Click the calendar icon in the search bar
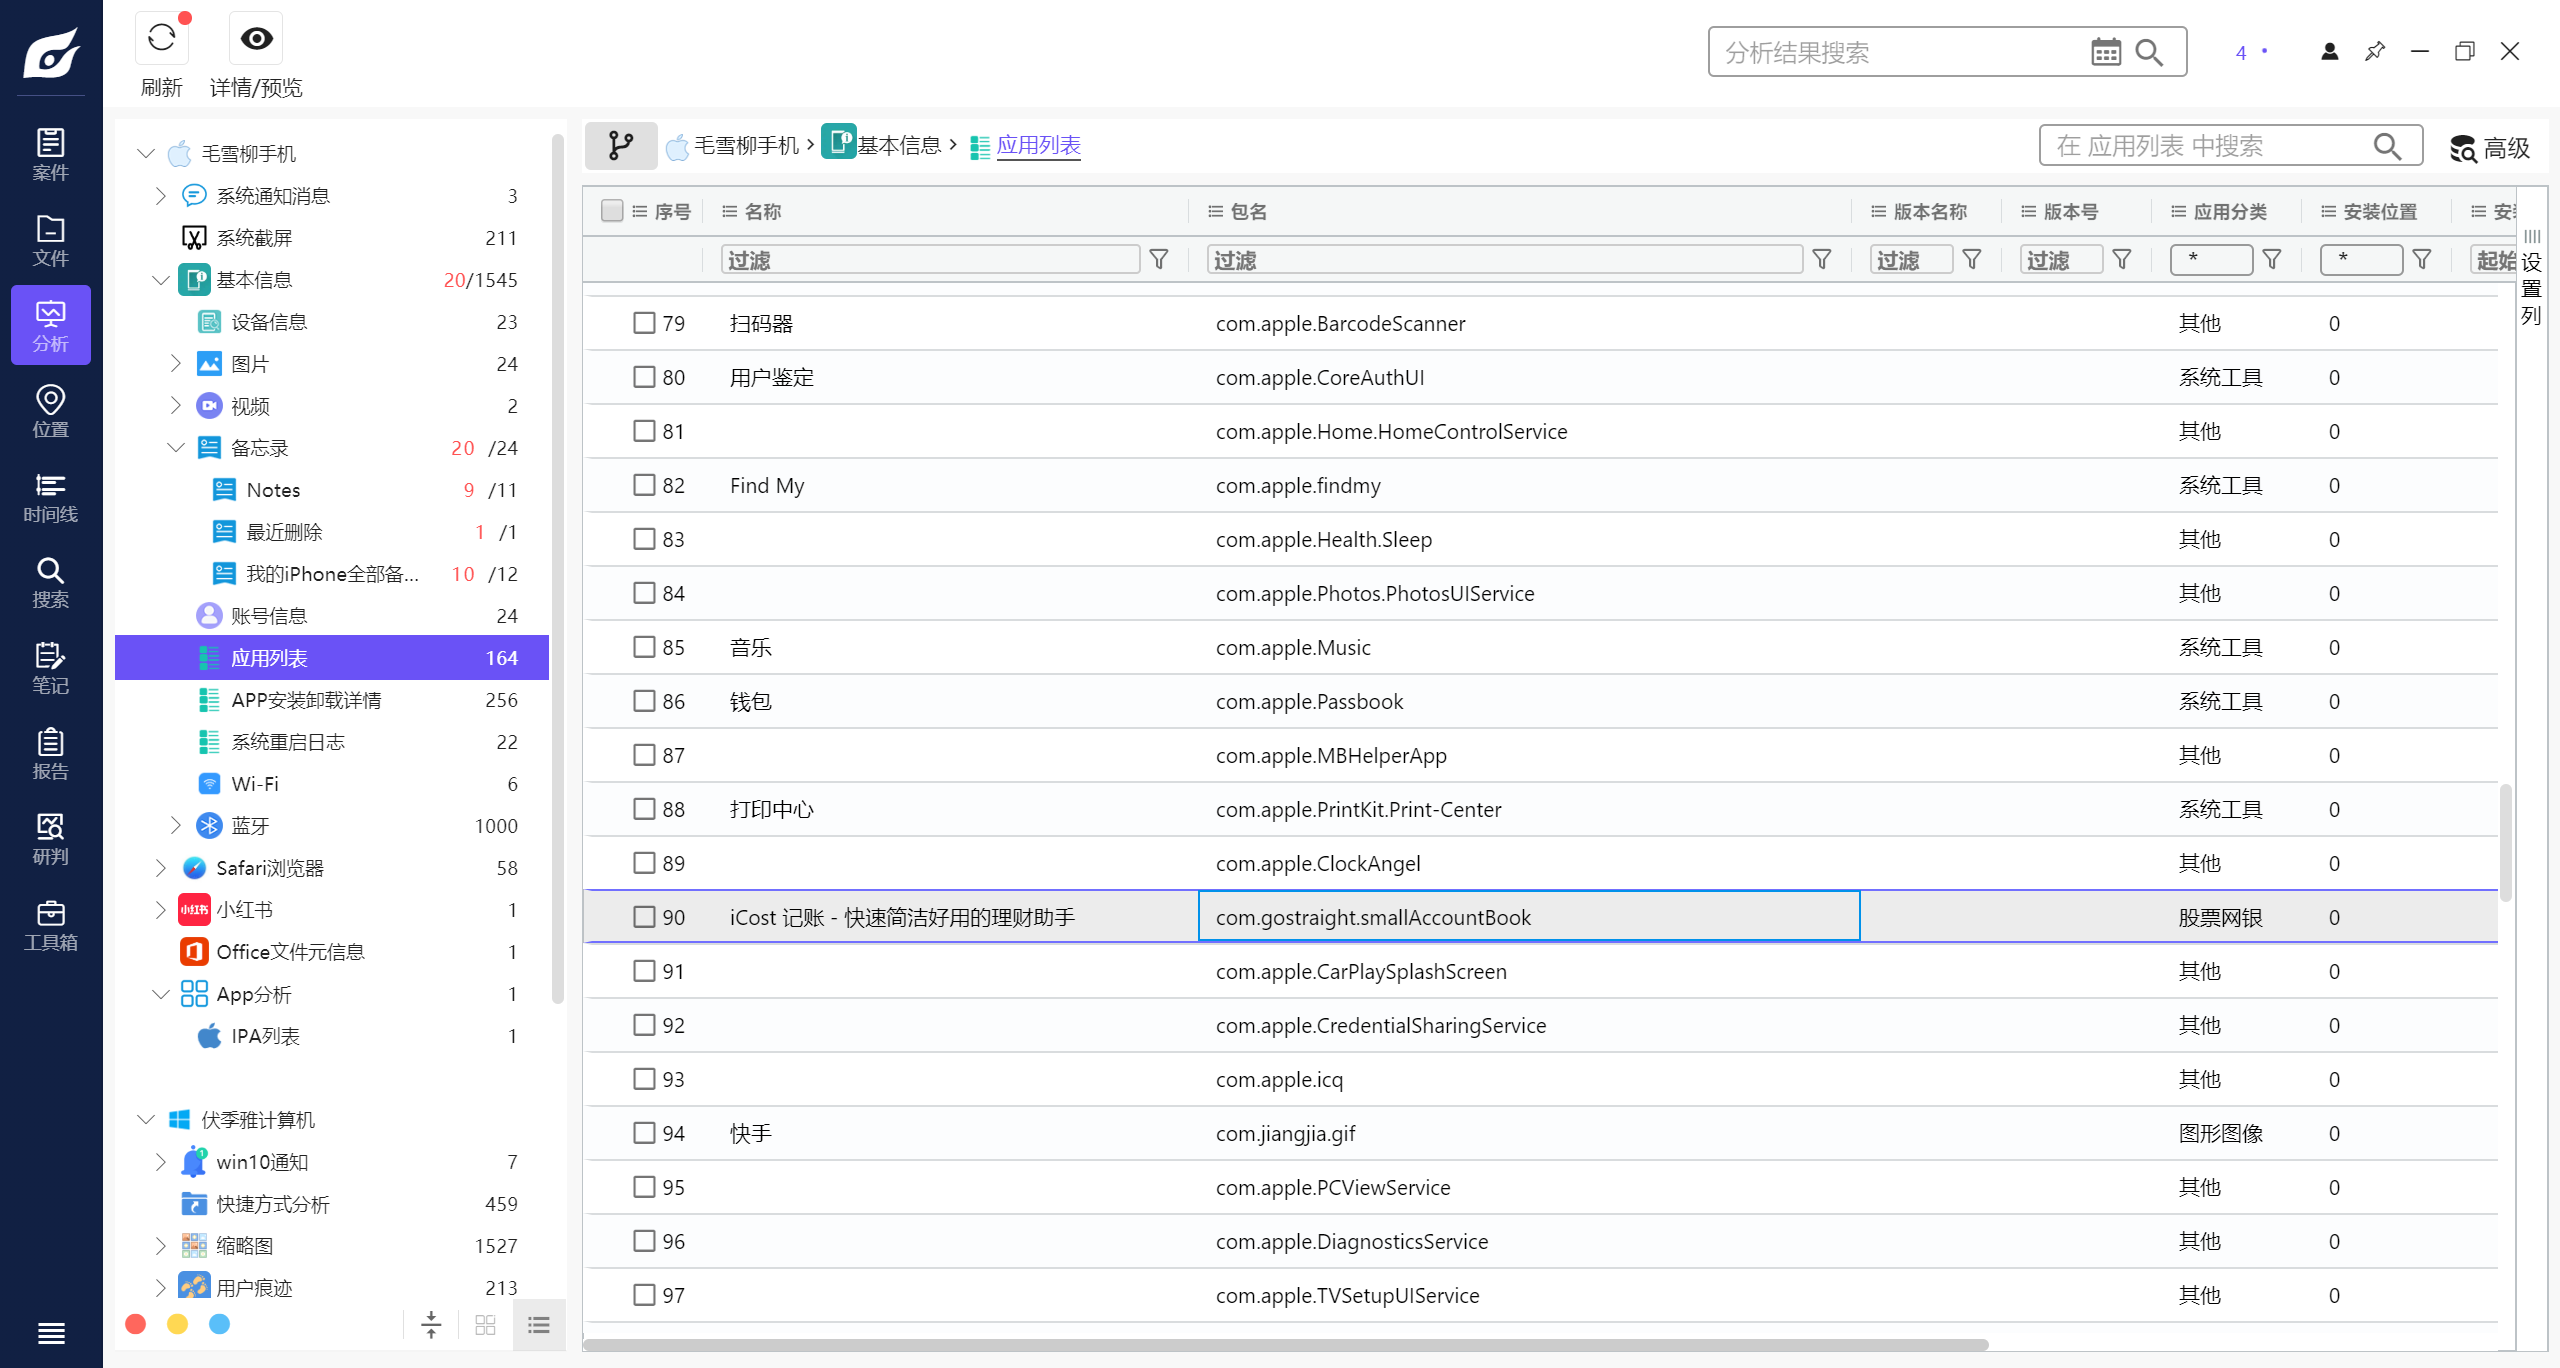Viewport: 2560px width, 1368px height. coord(2105,52)
